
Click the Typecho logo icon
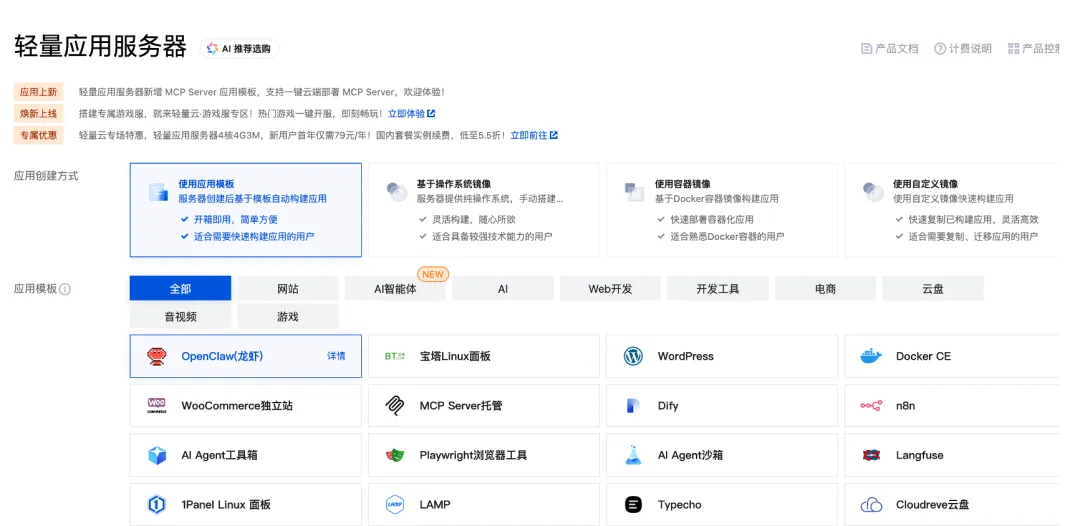pyautogui.click(x=633, y=505)
